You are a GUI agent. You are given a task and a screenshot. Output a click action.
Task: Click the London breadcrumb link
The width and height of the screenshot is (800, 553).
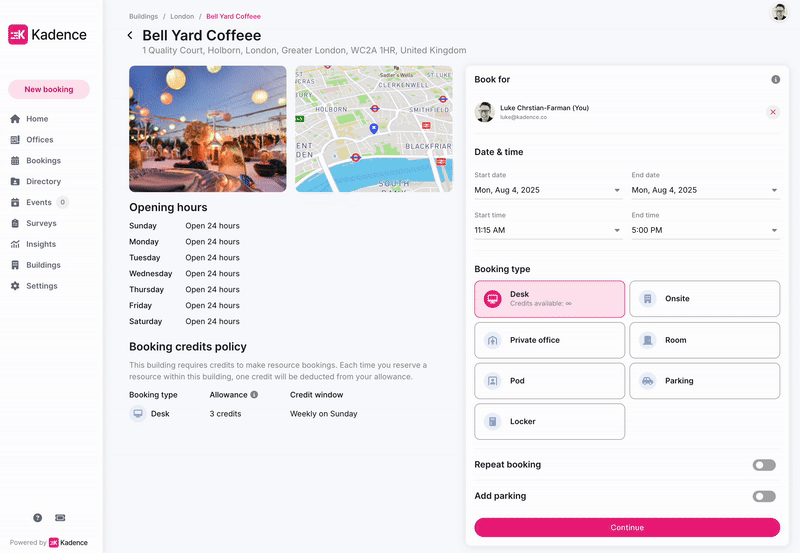(x=182, y=16)
